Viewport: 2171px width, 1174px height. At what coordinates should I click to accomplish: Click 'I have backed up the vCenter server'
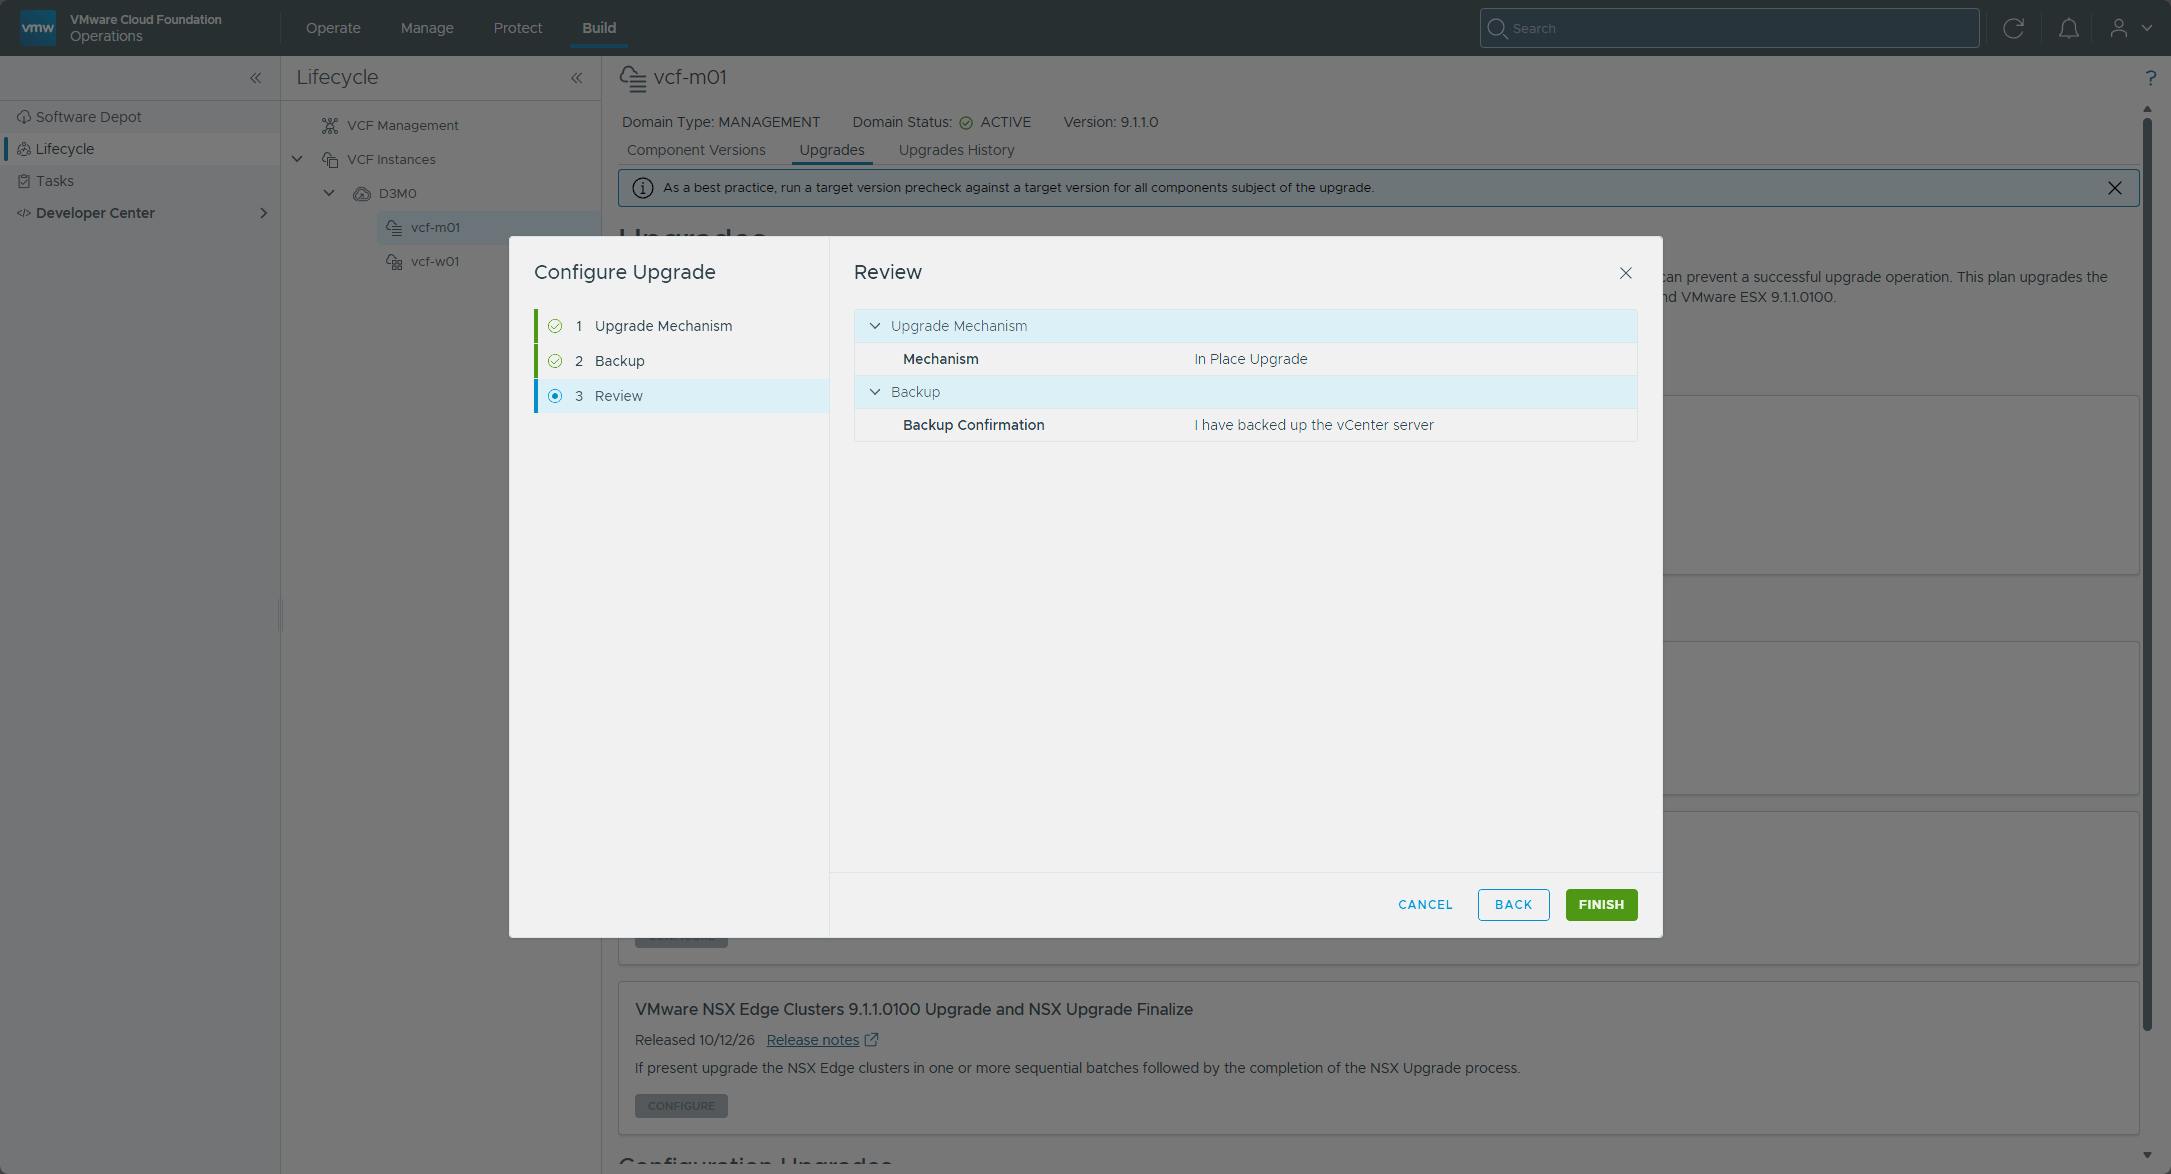tap(1314, 425)
